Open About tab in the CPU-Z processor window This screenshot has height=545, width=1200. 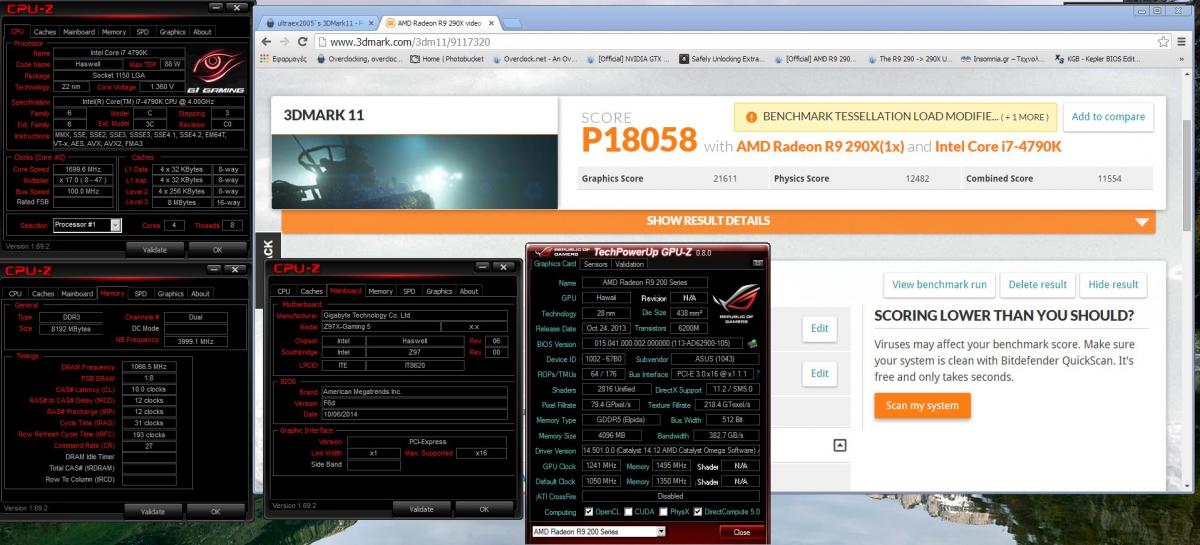coord(203,32)
